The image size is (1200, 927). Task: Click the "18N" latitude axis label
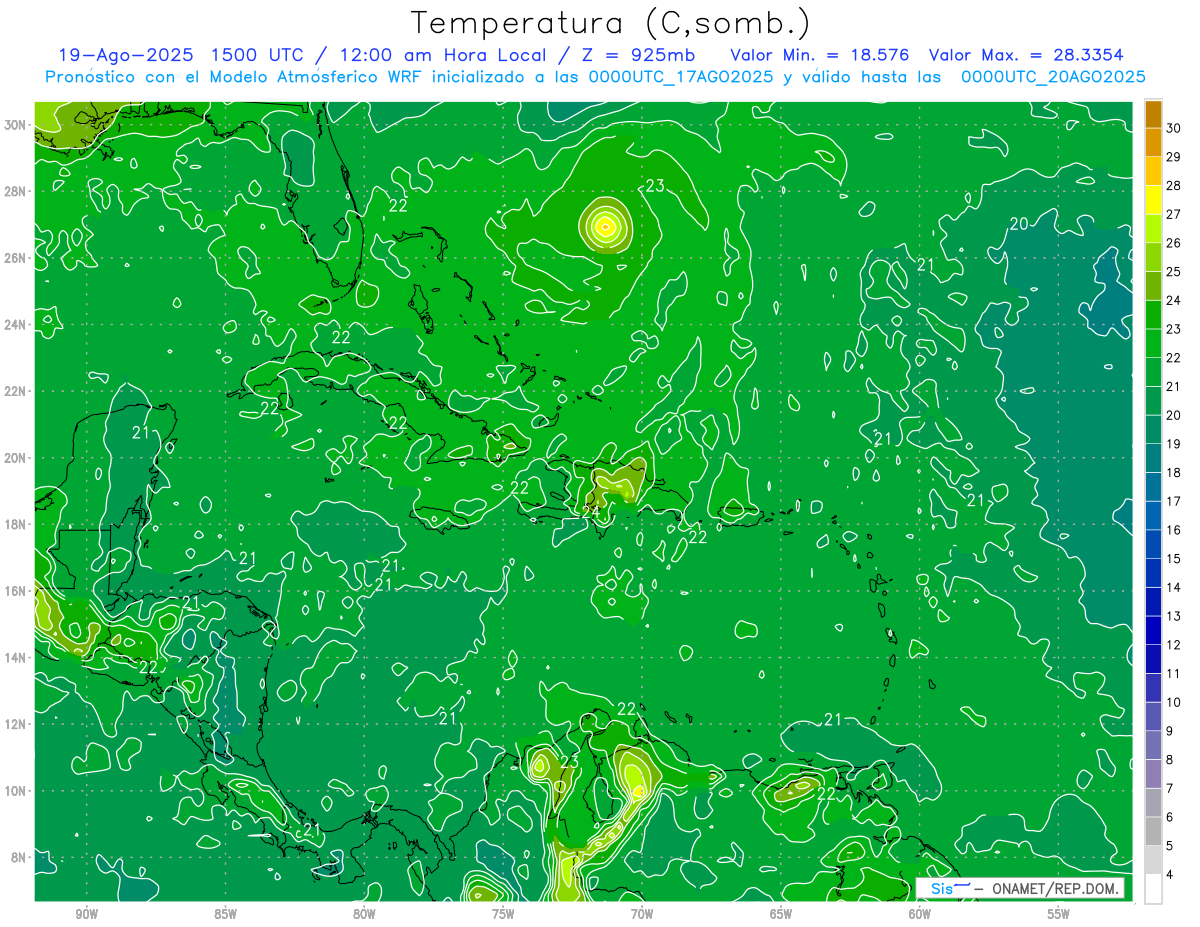(17, 524)
